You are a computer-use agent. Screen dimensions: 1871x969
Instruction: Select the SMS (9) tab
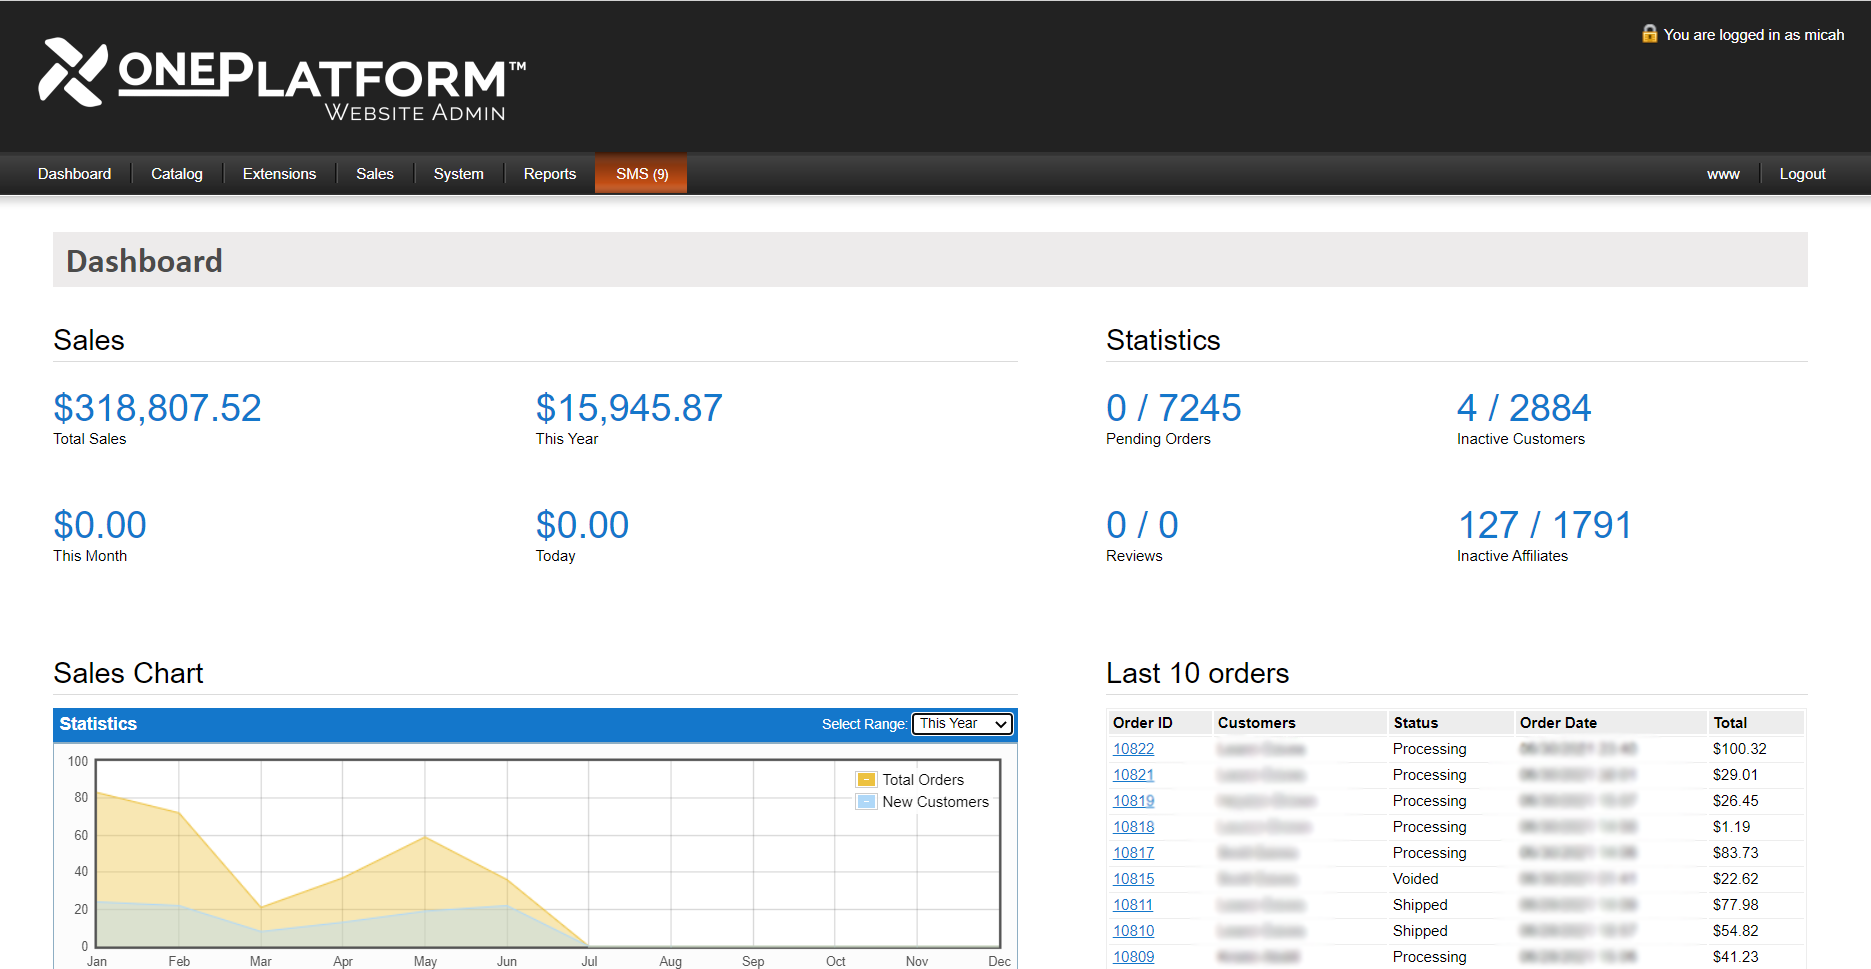click(641, 174)
